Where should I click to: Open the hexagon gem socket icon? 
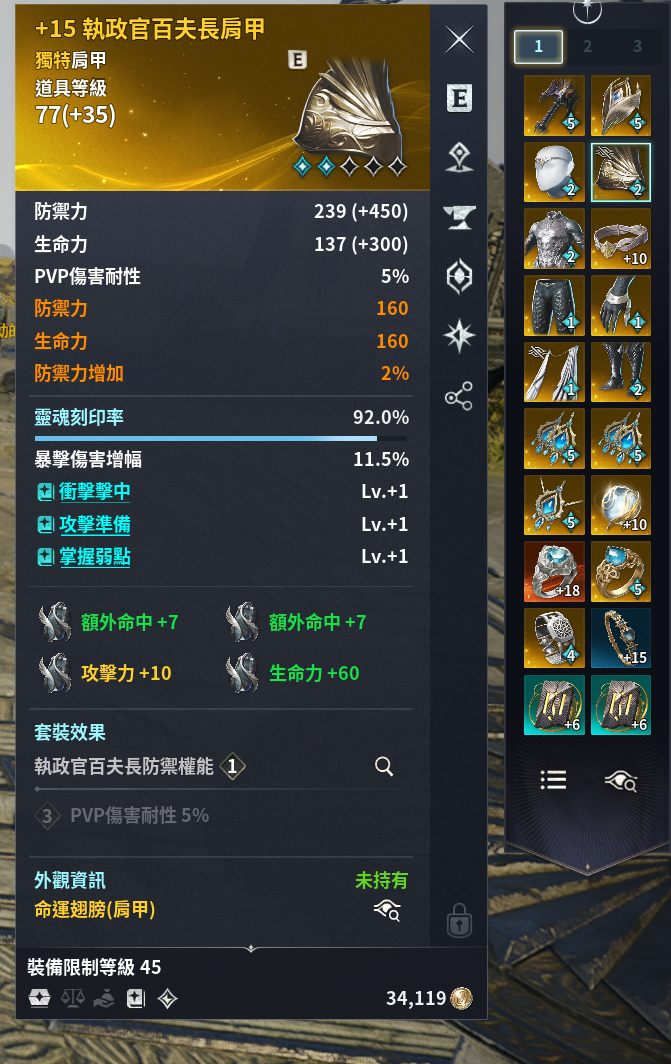[x=459, y=276]
